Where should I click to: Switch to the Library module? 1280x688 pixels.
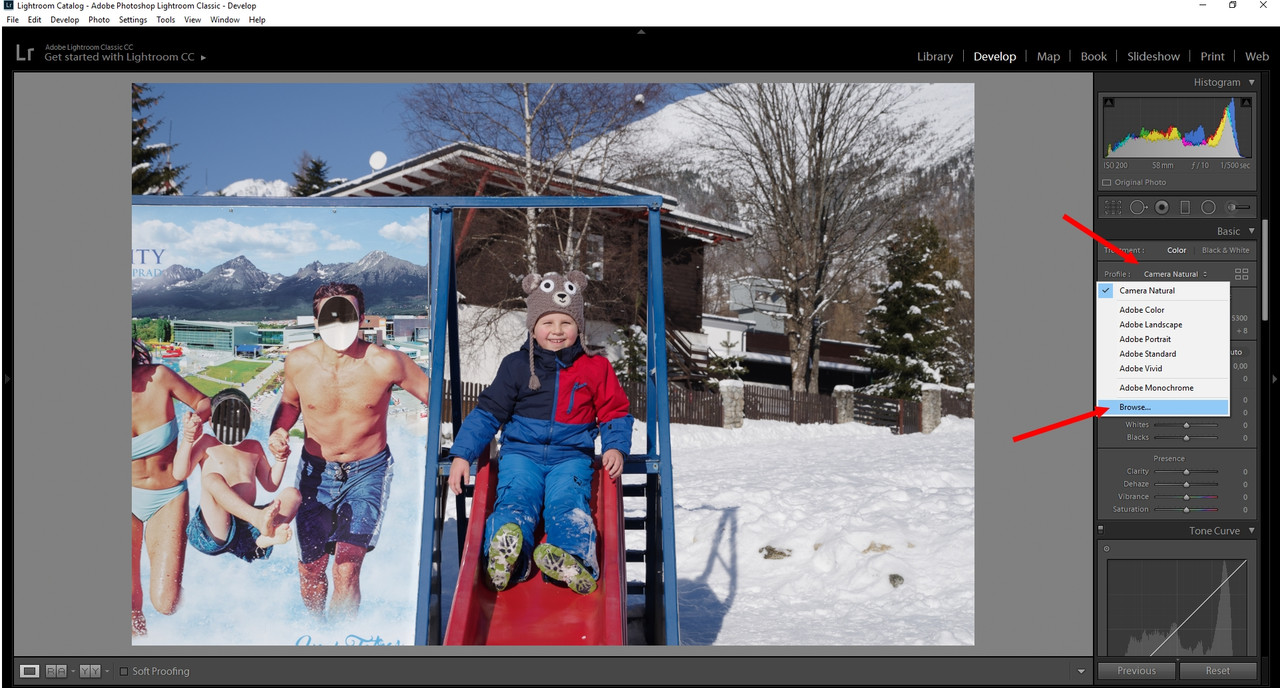point(935,56)
